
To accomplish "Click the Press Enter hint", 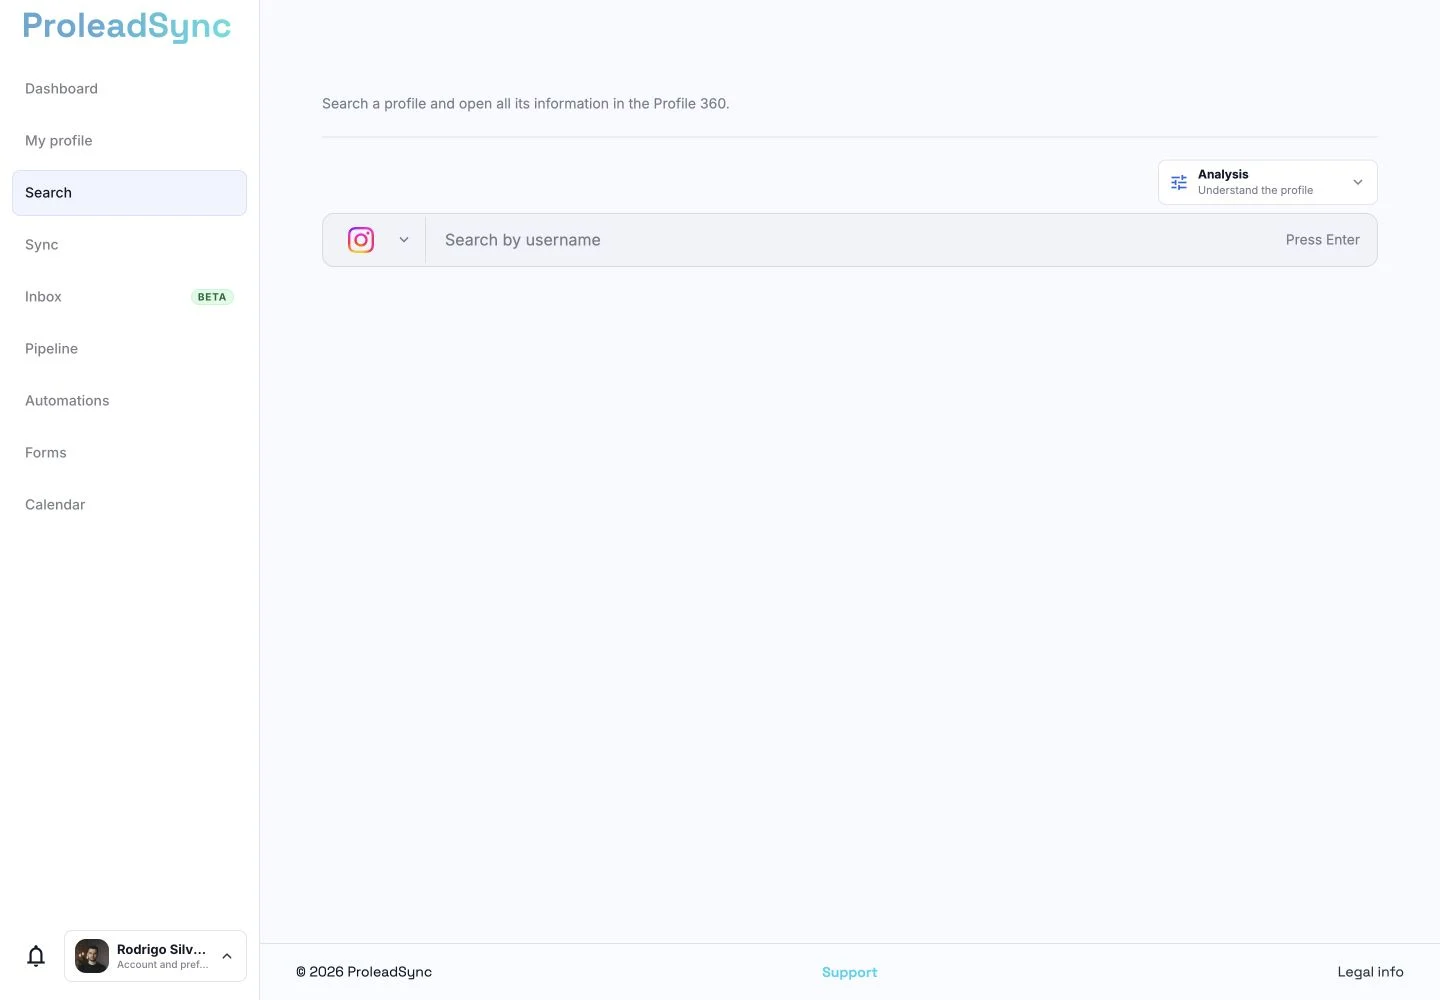I will point(1322,240).
